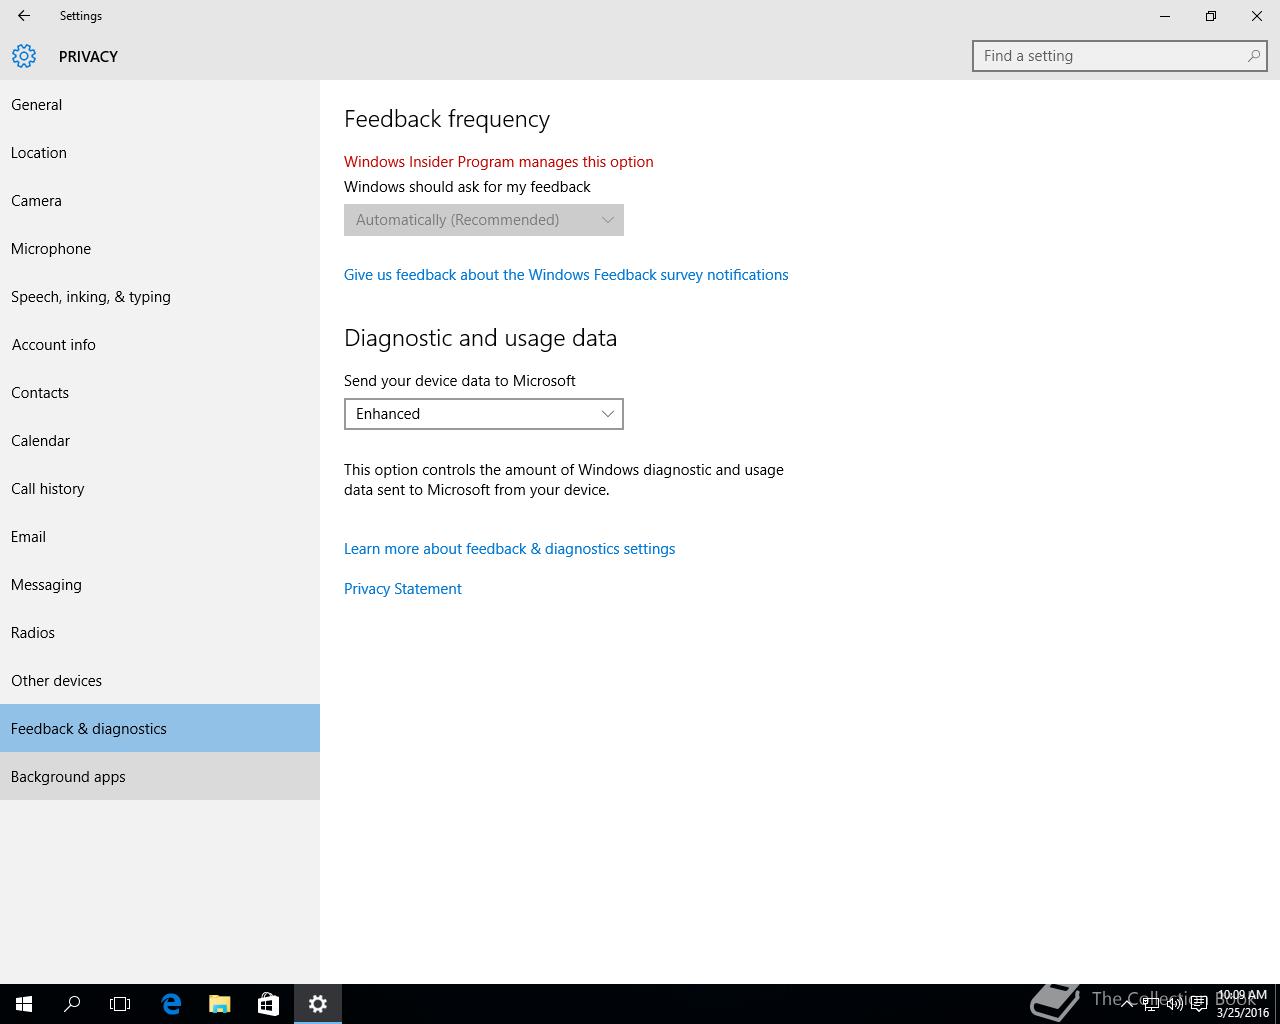Open taskbar Search magnifier
The width and height of the screenshot is (1280, 1024).
pyautogui.click(x=72, y=1004)
